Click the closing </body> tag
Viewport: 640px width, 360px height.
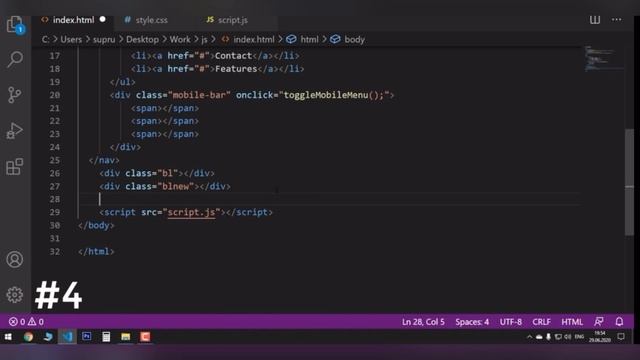96,225
